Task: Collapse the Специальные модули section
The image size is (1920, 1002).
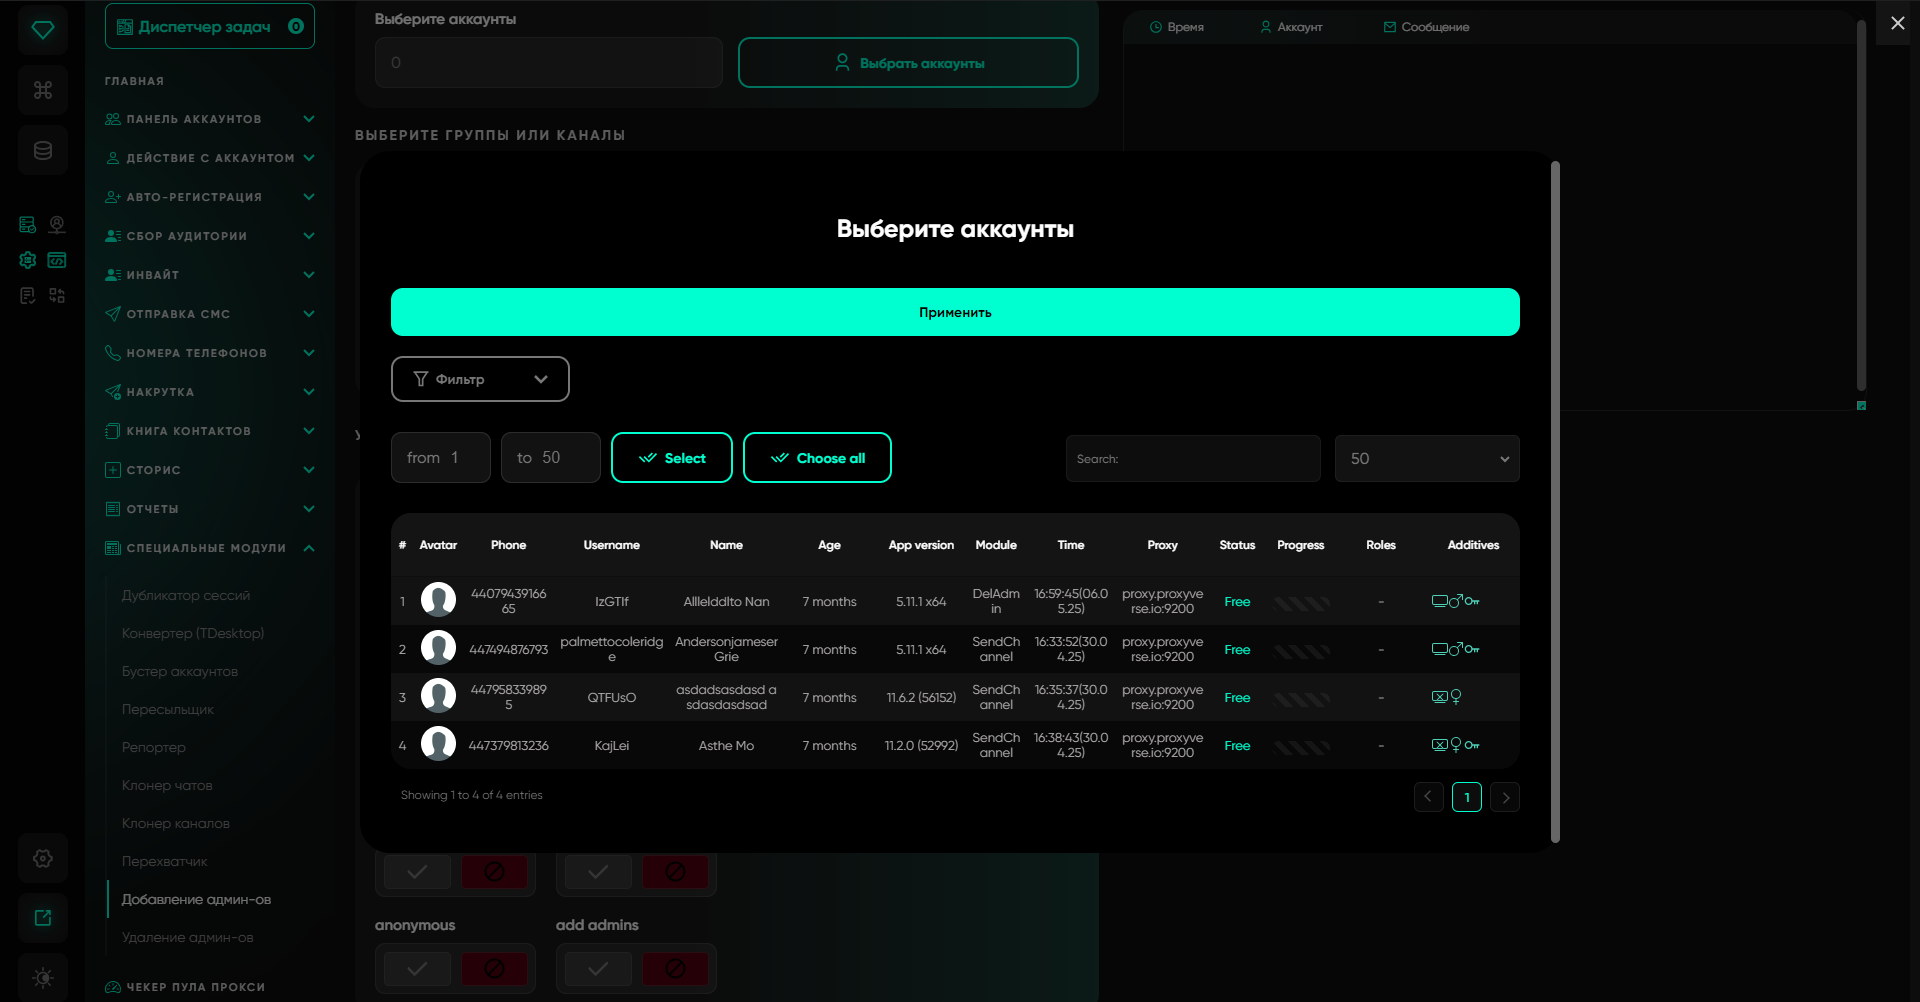Action: tap(309, 548)
